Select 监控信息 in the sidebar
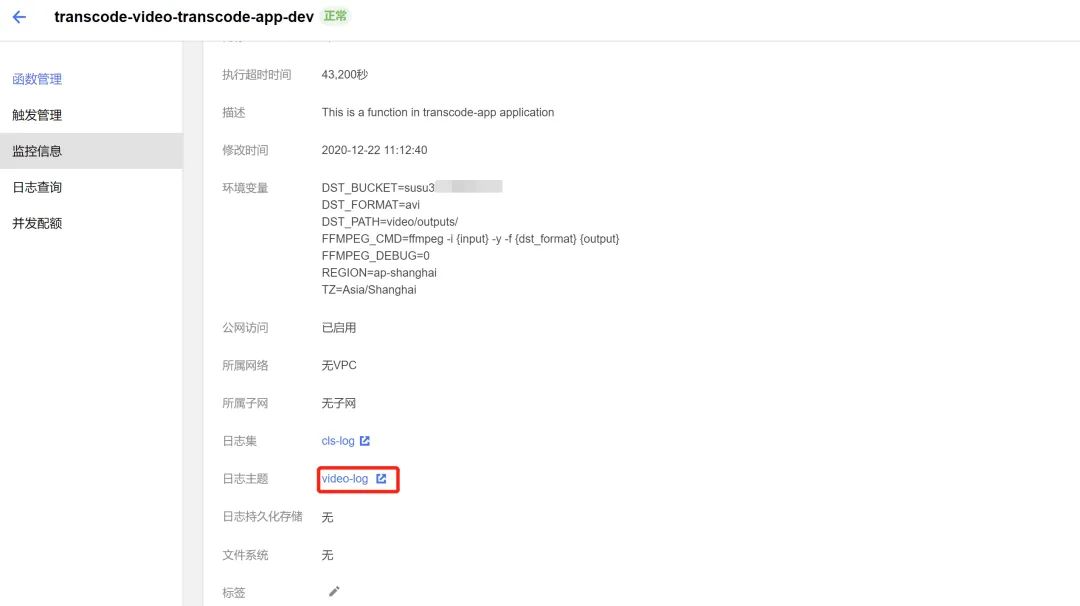This screenshot has height=606, width=1080. click(91, 151)
